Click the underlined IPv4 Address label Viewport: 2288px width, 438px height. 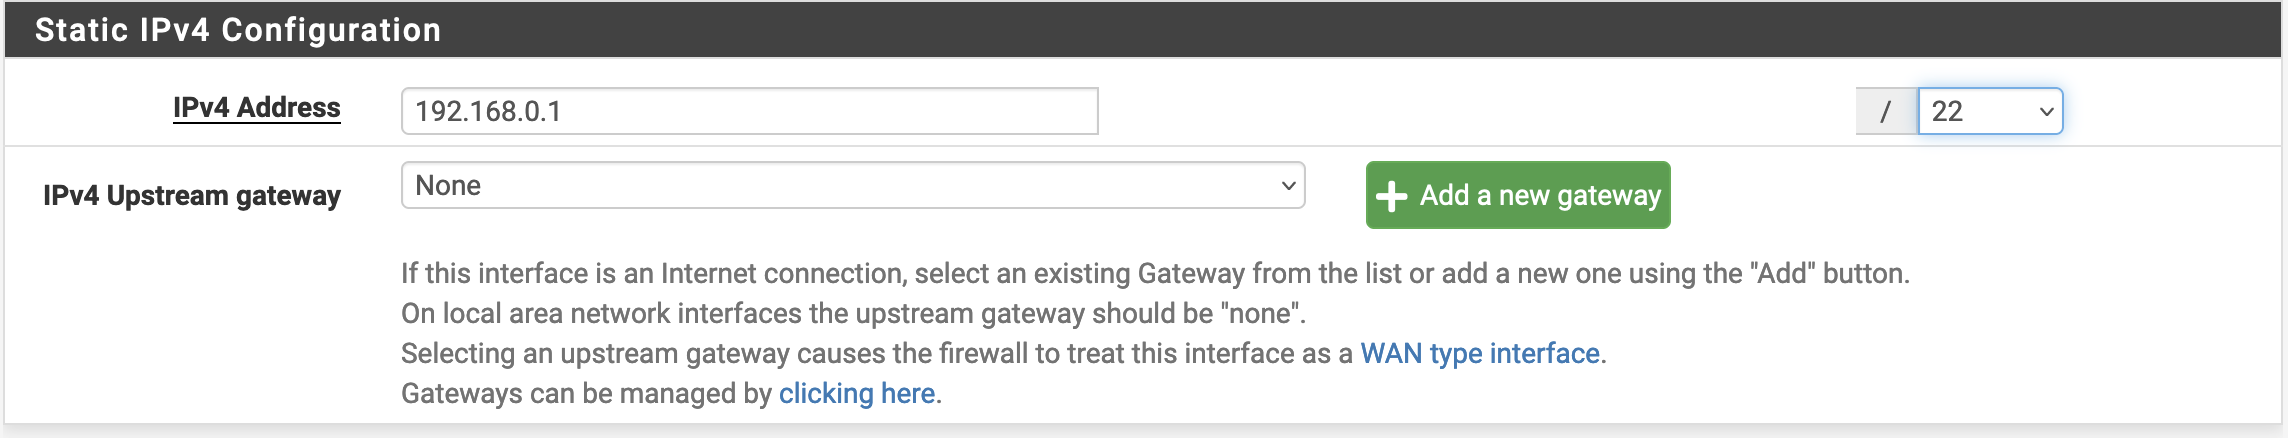tap(257, 108)
